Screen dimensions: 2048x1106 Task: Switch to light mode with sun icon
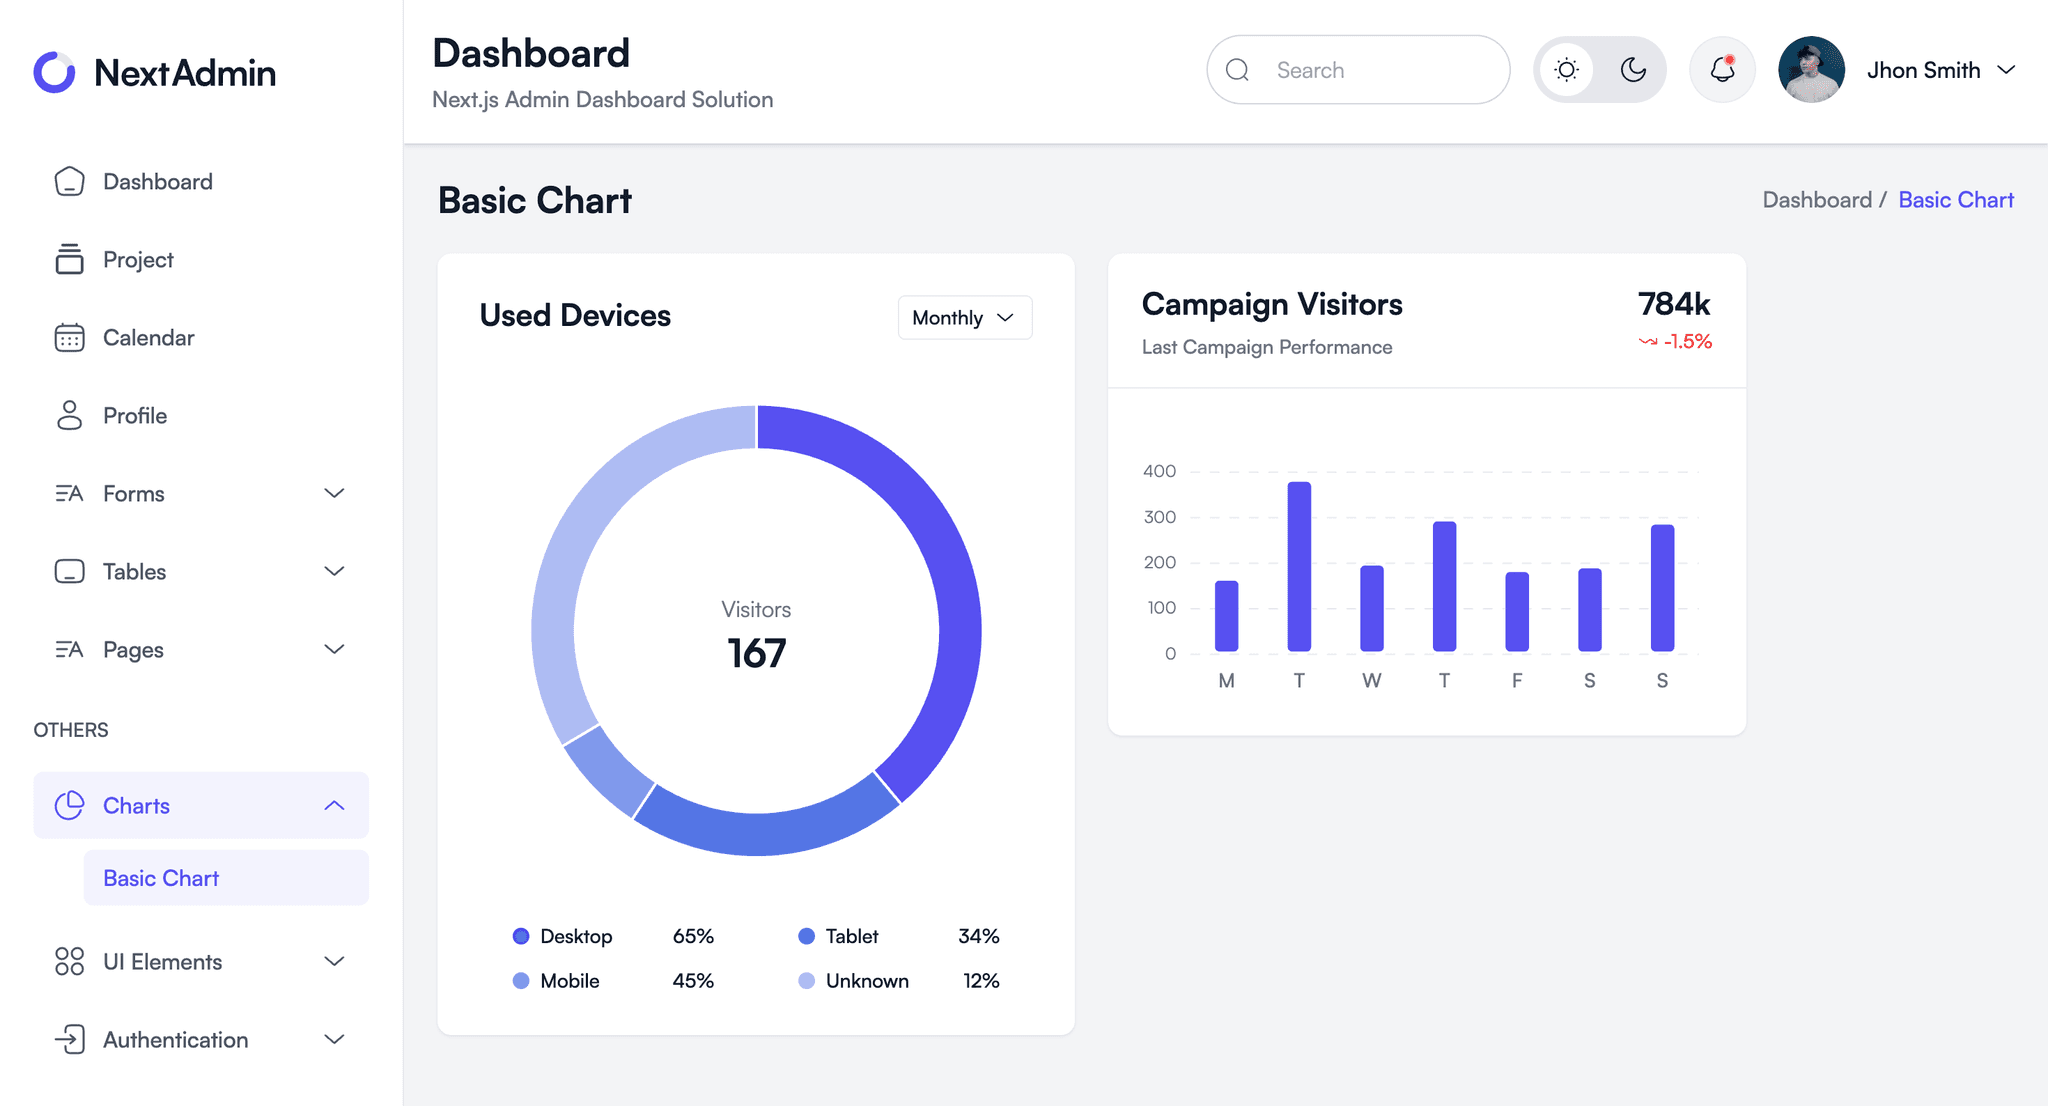[x=1567, y=69]
